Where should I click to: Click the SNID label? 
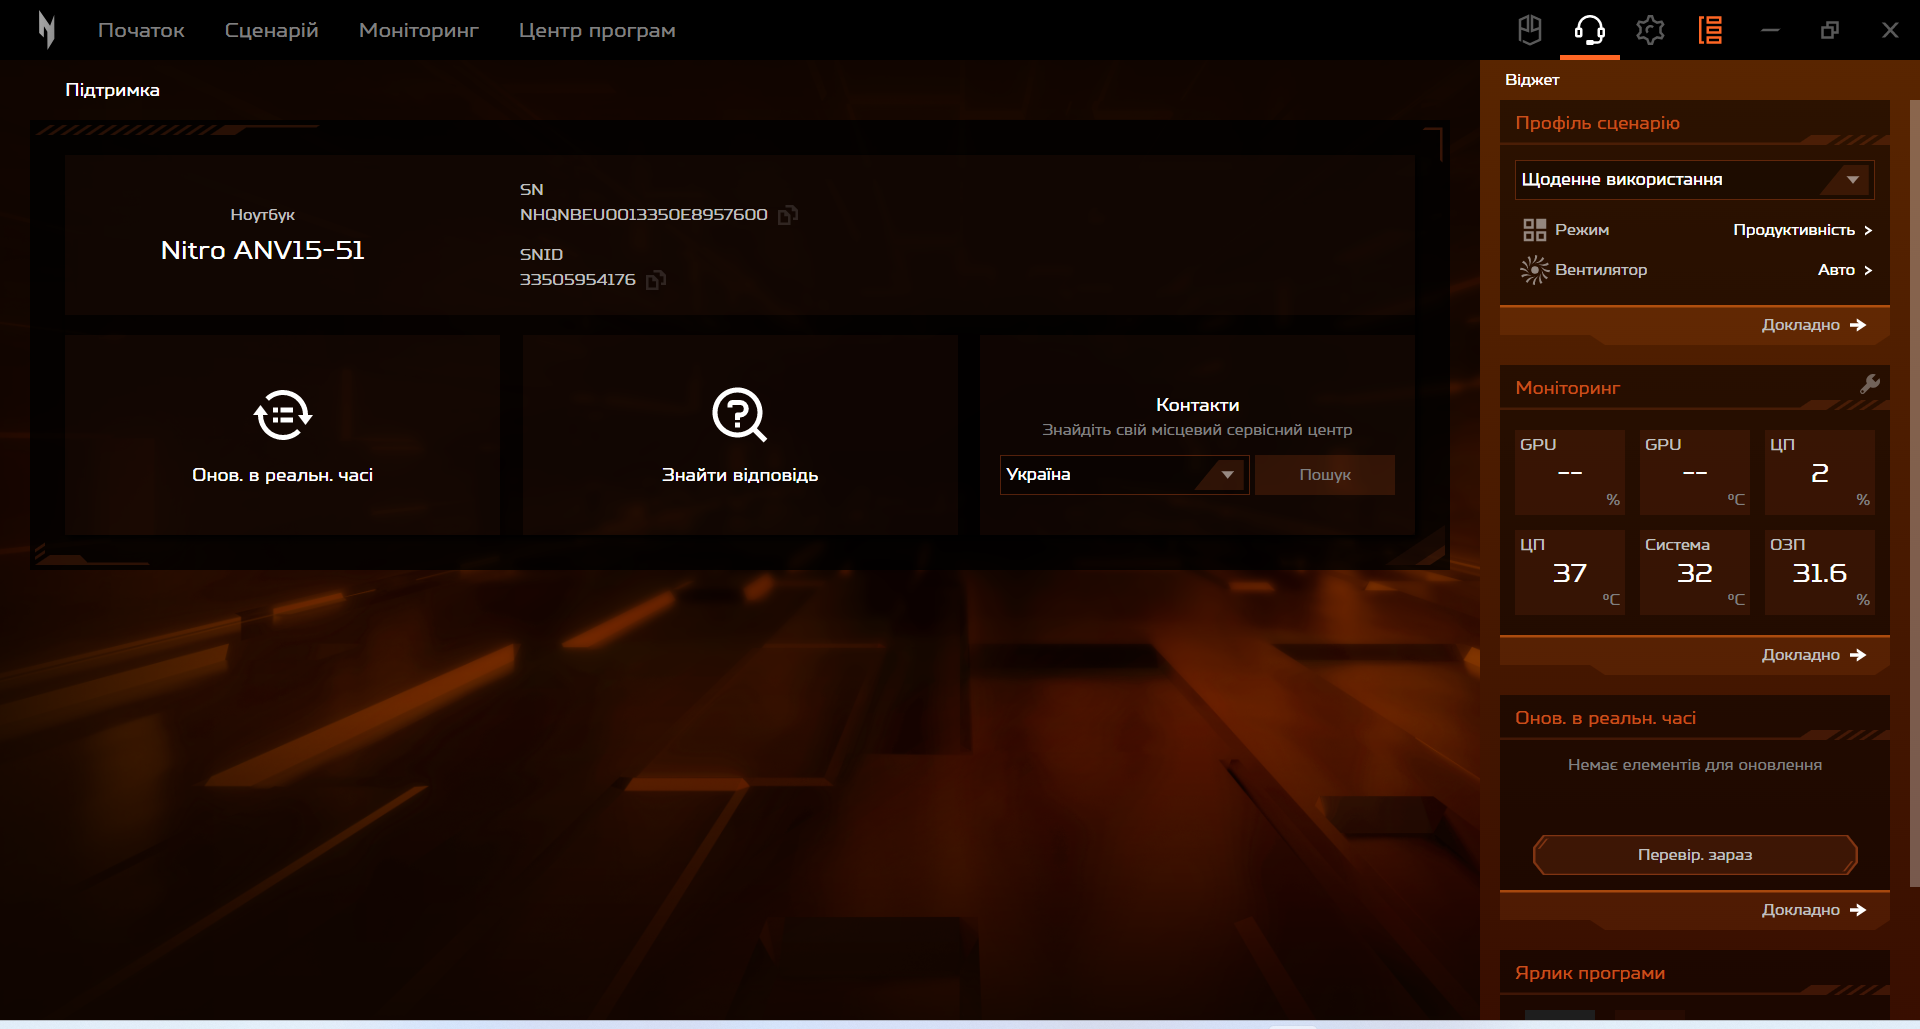541,255
